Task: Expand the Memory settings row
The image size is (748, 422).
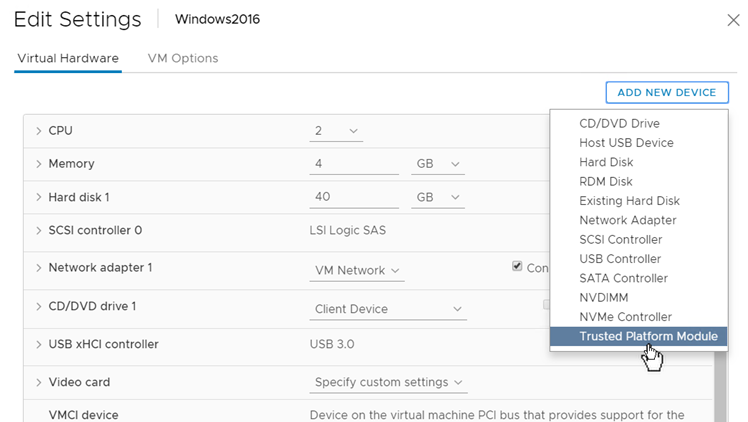Action: 38,164
